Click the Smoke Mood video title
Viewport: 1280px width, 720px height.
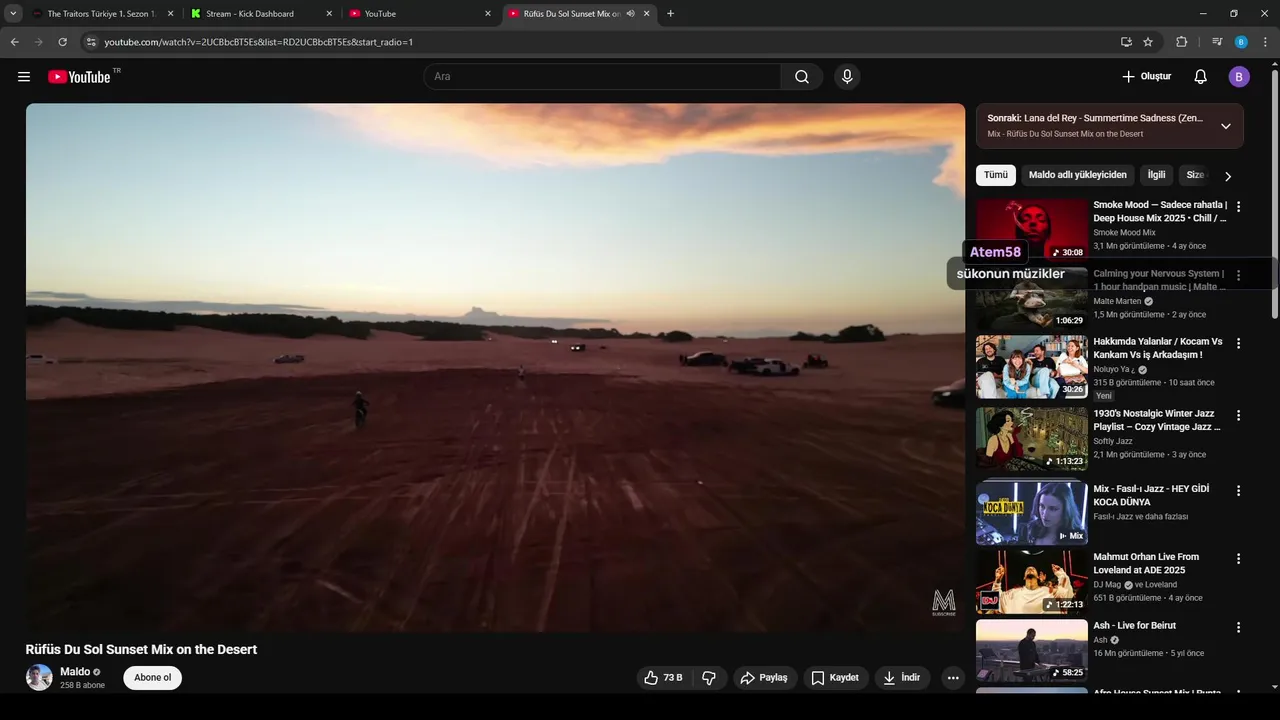point(1160,211)
